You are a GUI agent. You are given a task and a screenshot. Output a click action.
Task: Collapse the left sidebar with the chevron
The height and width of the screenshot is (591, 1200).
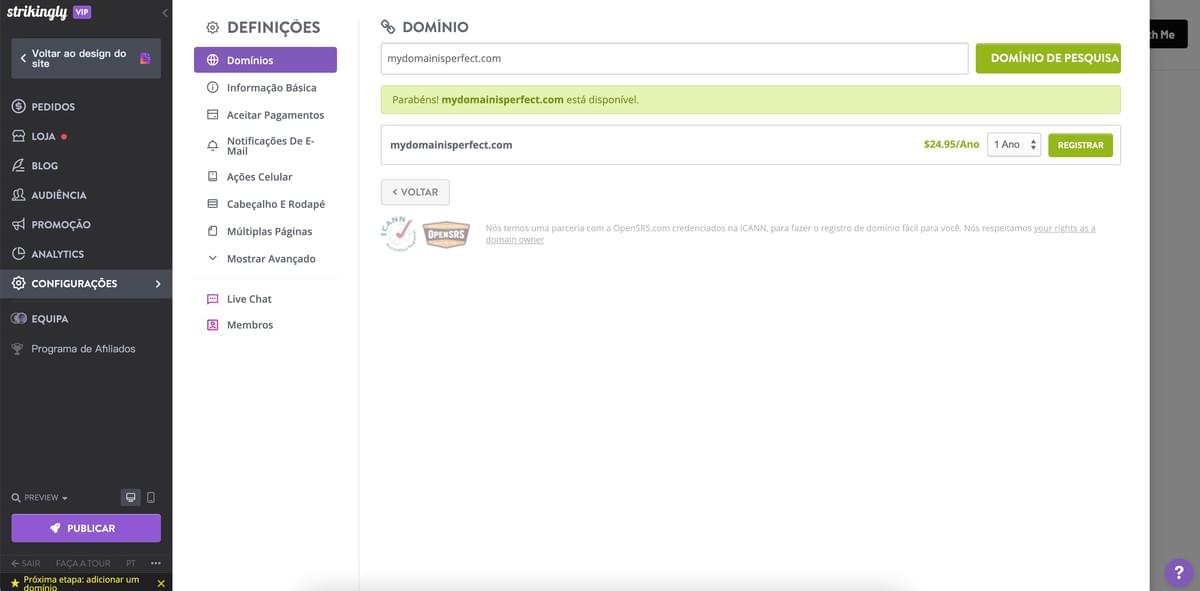(x=165, y=12)
